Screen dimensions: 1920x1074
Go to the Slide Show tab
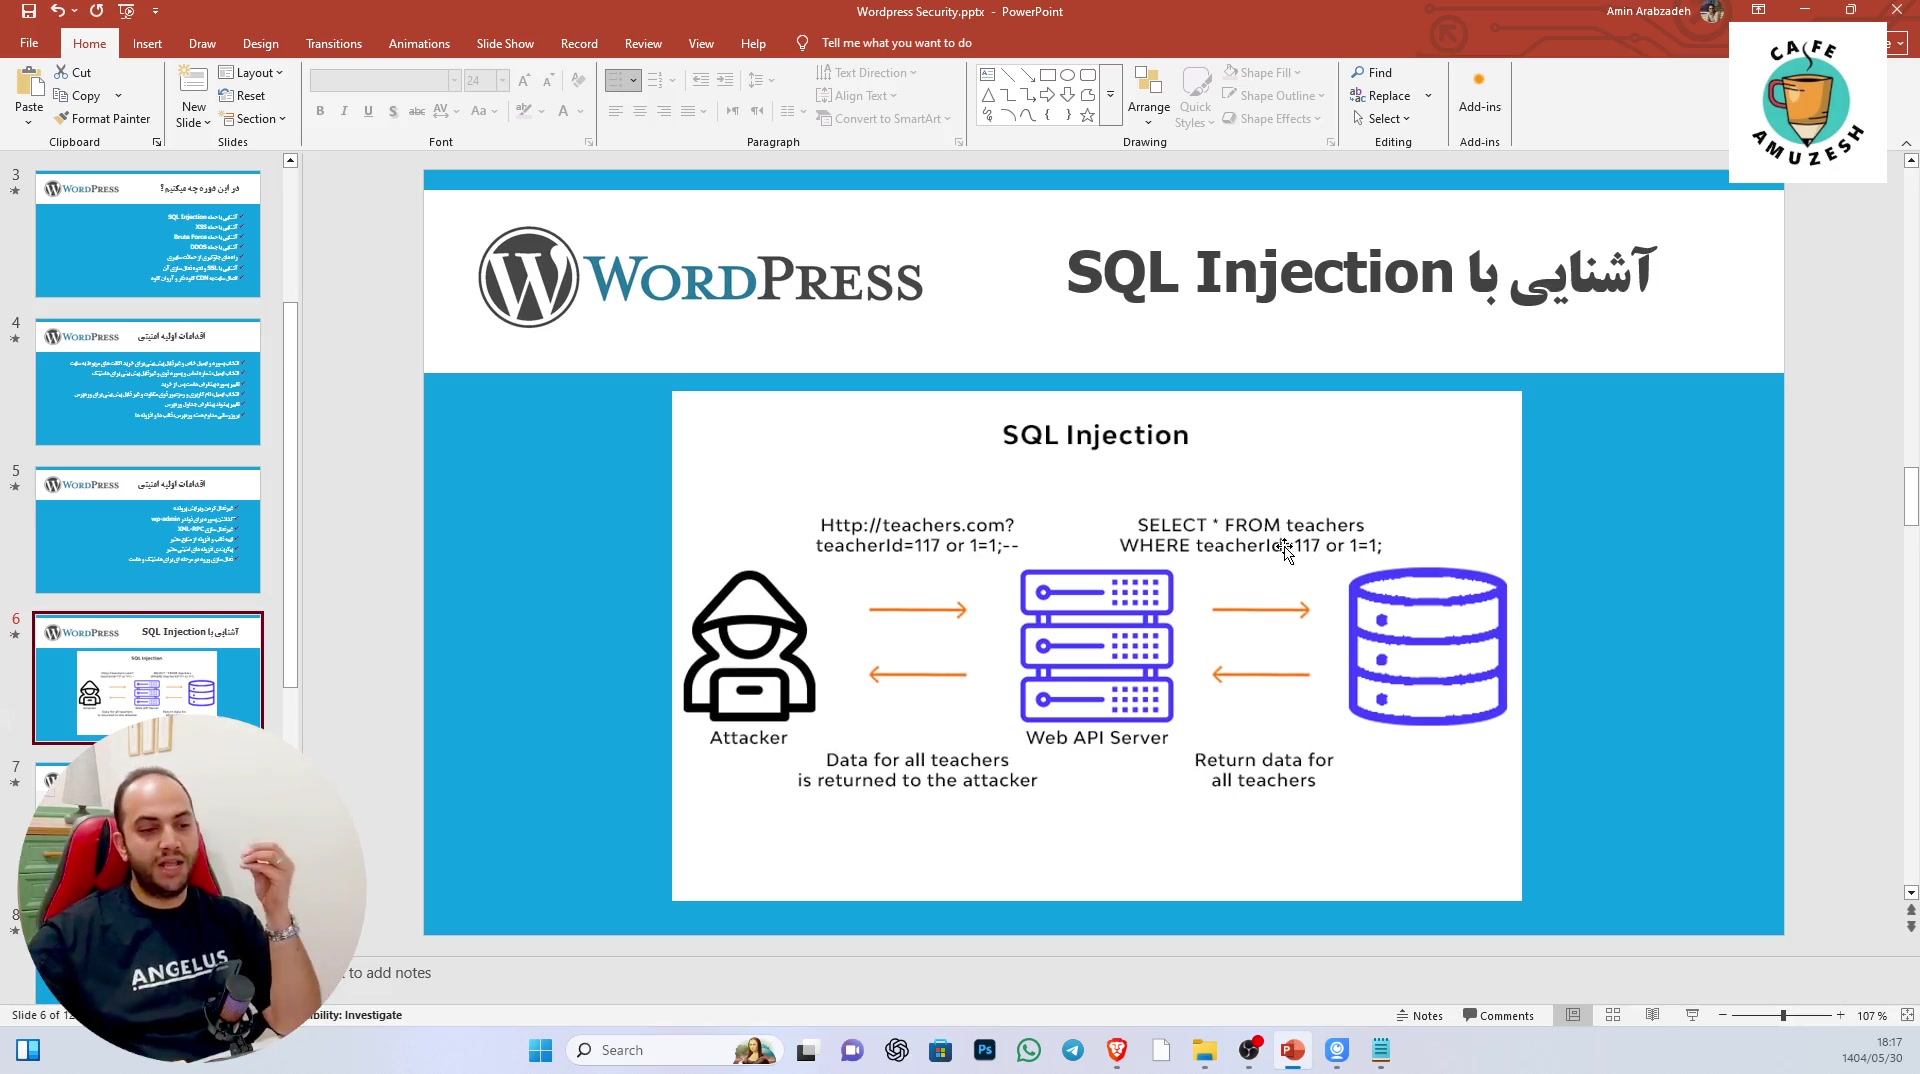(505, 44)
